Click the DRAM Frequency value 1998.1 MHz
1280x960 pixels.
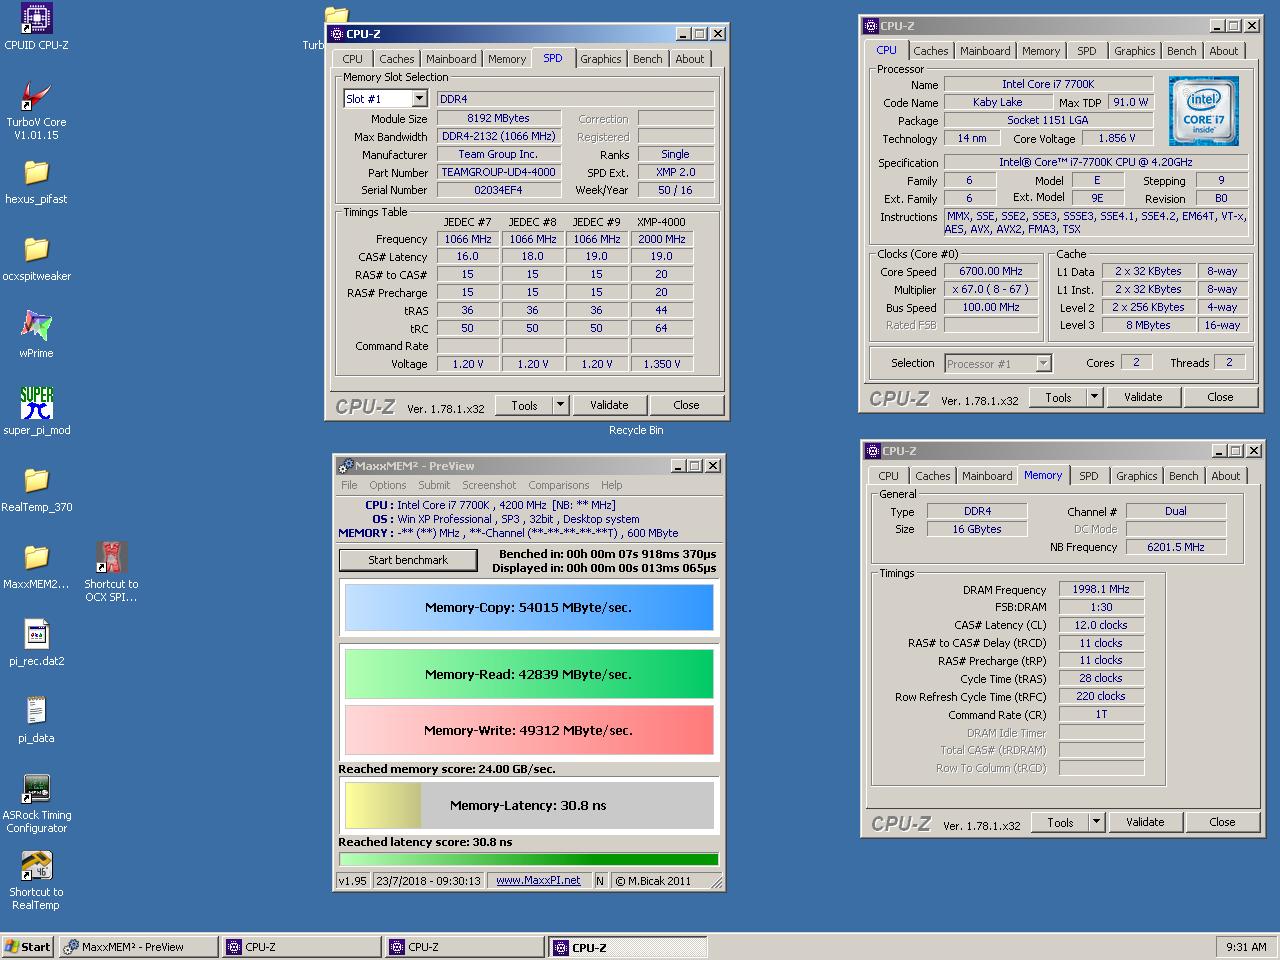[1101, 589]
